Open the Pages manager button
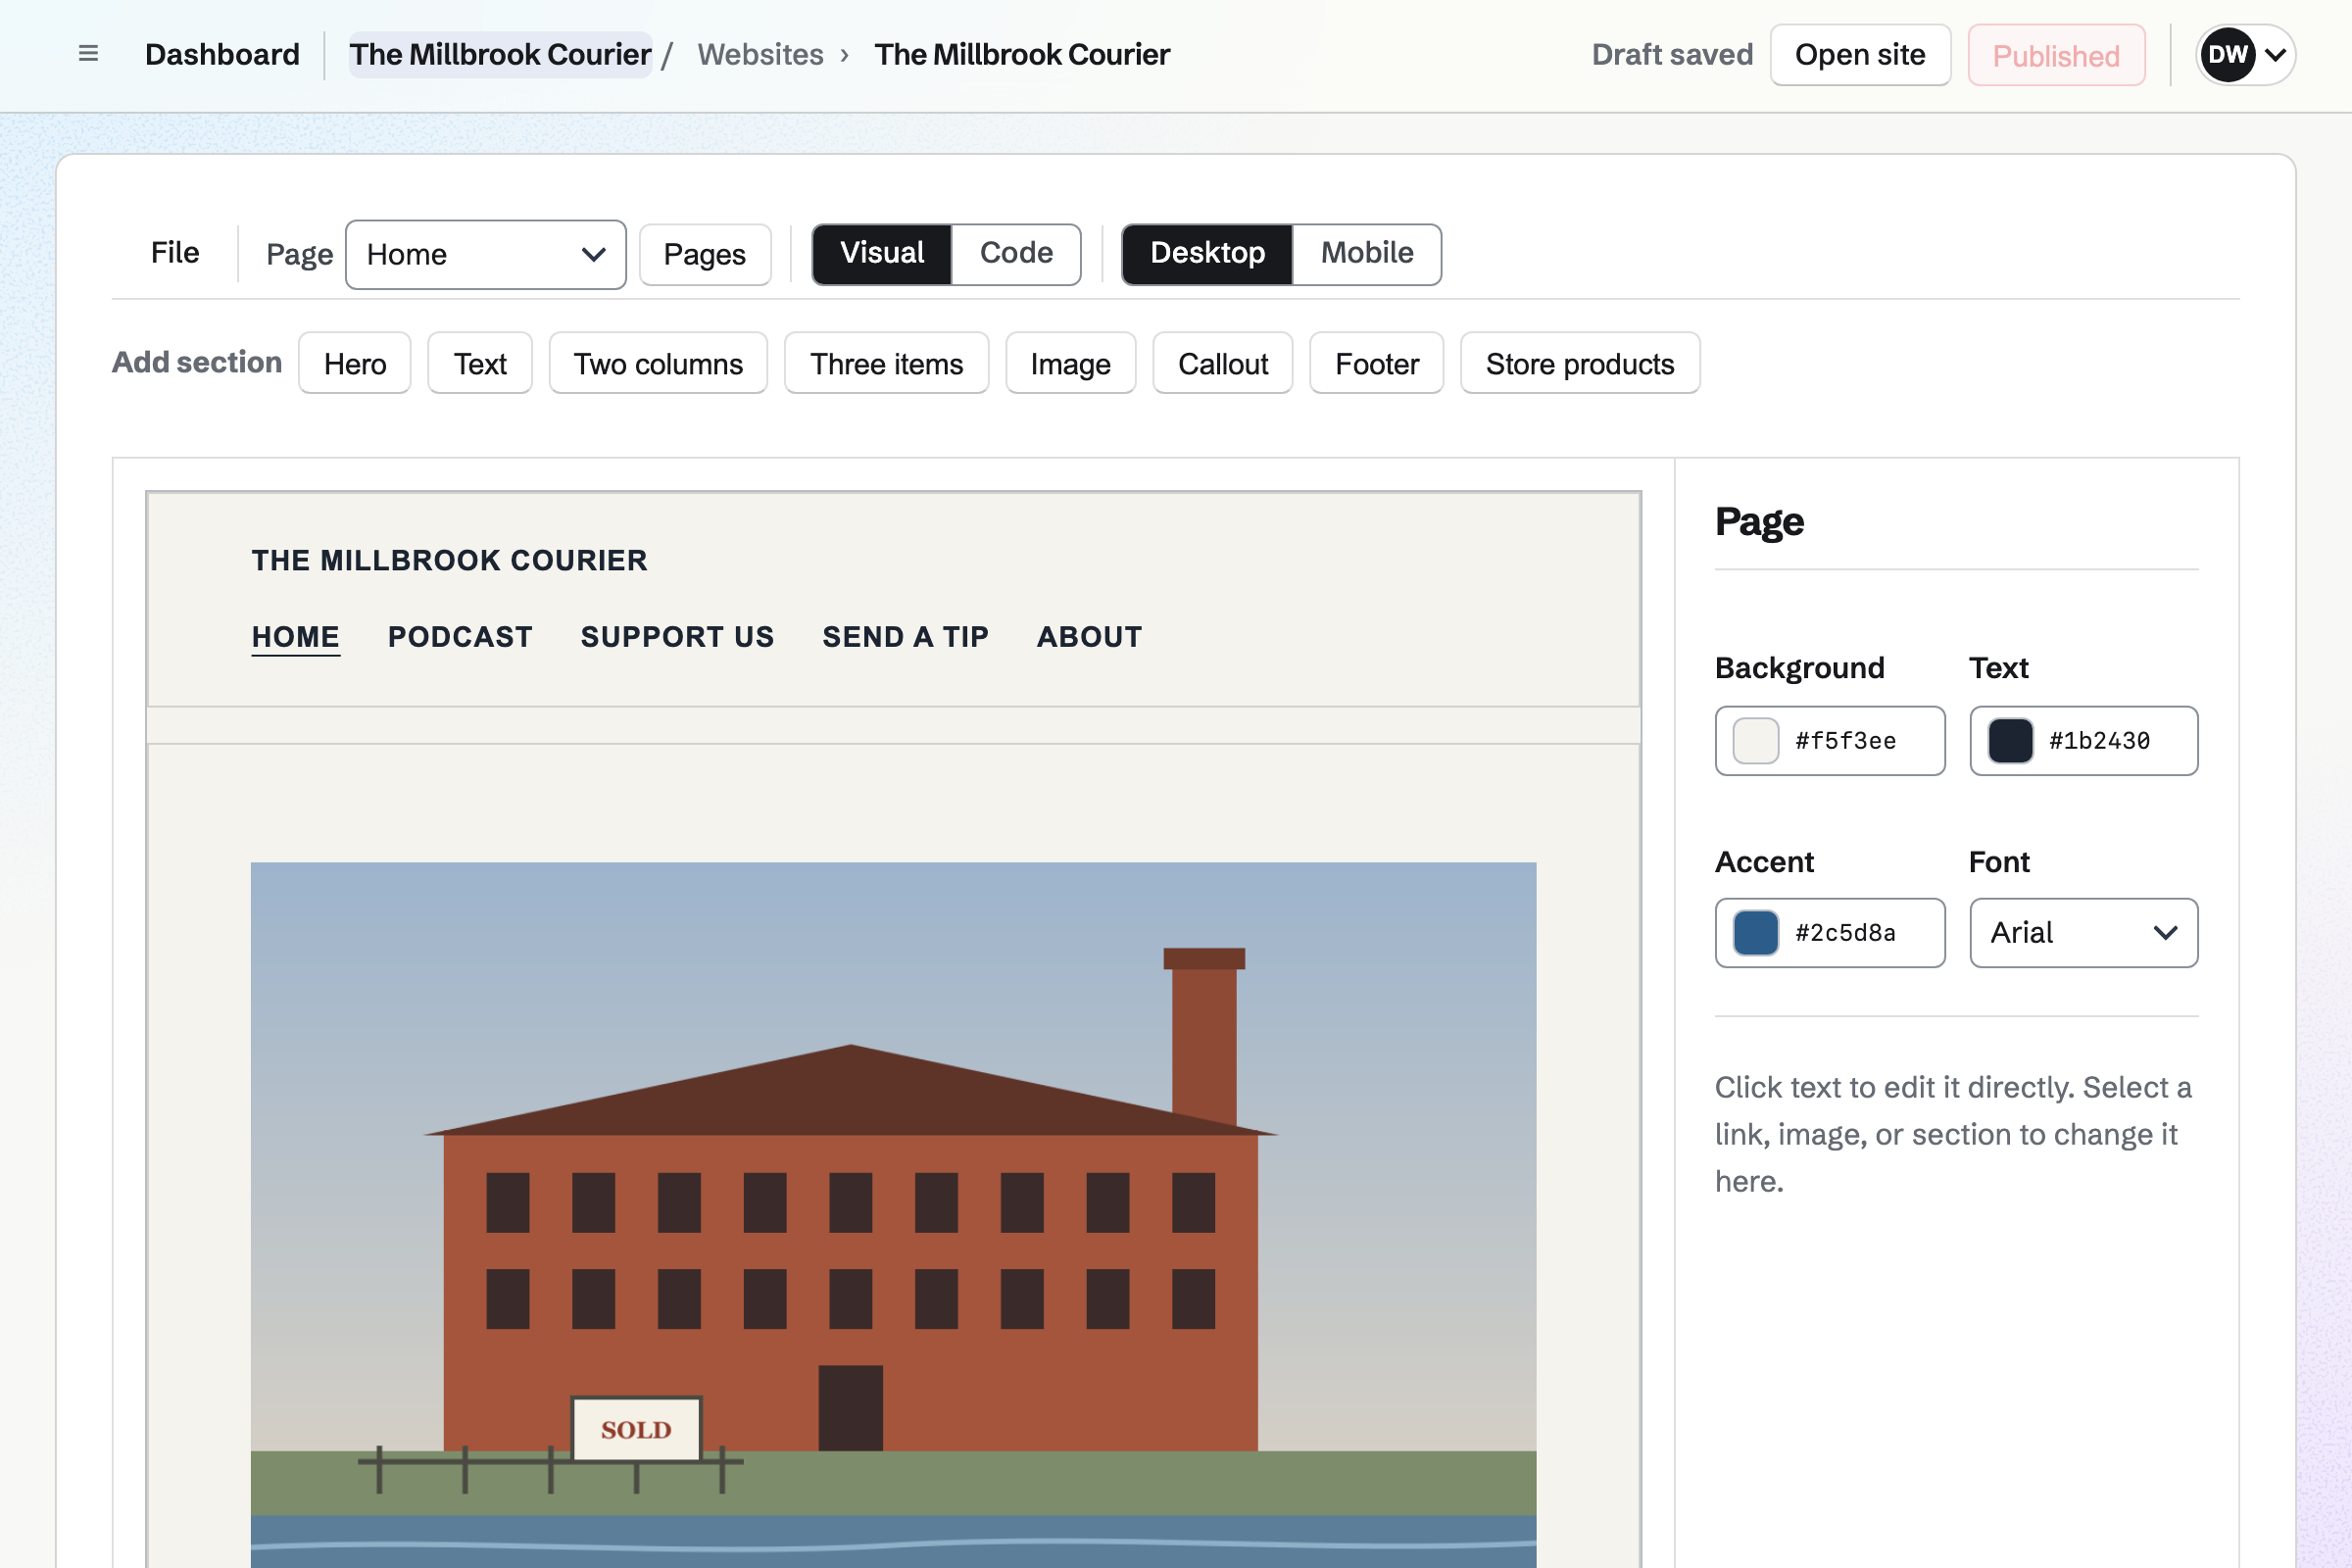This screenshot has height=1568, width=2352. tap(705, 255)
